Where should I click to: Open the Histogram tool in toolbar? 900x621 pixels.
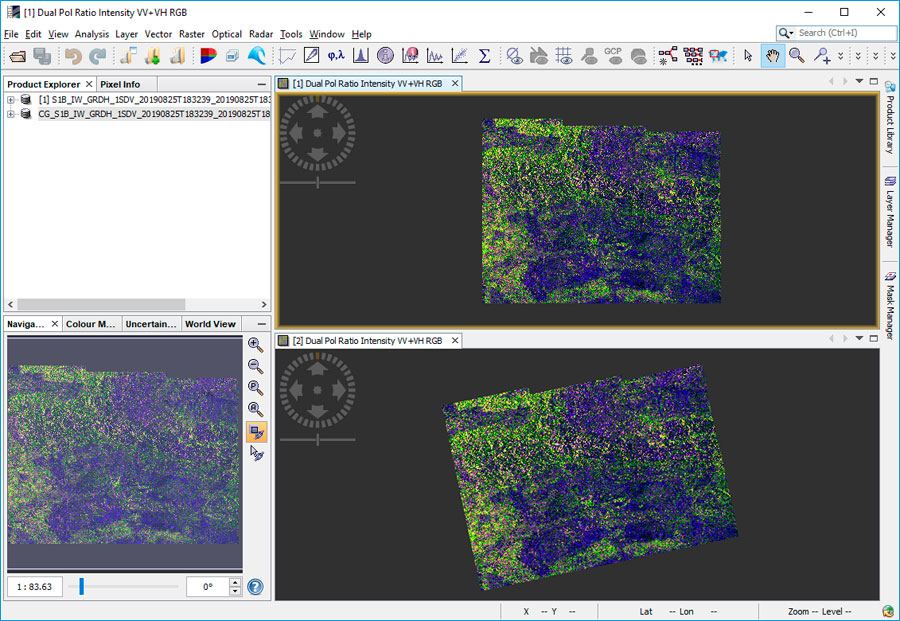tap(360, 56)
